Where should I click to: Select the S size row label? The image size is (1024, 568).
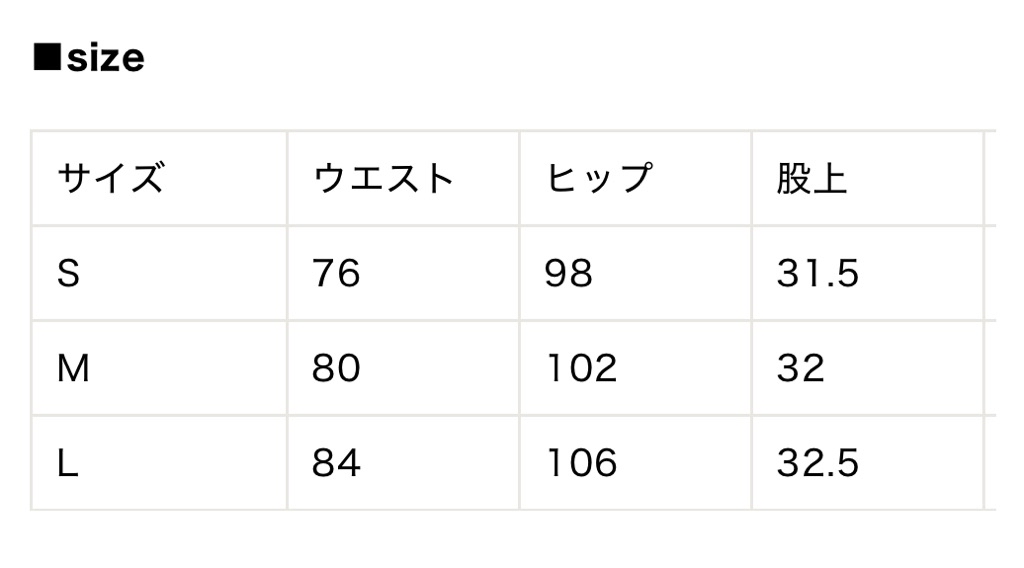[x=68, y=273]
